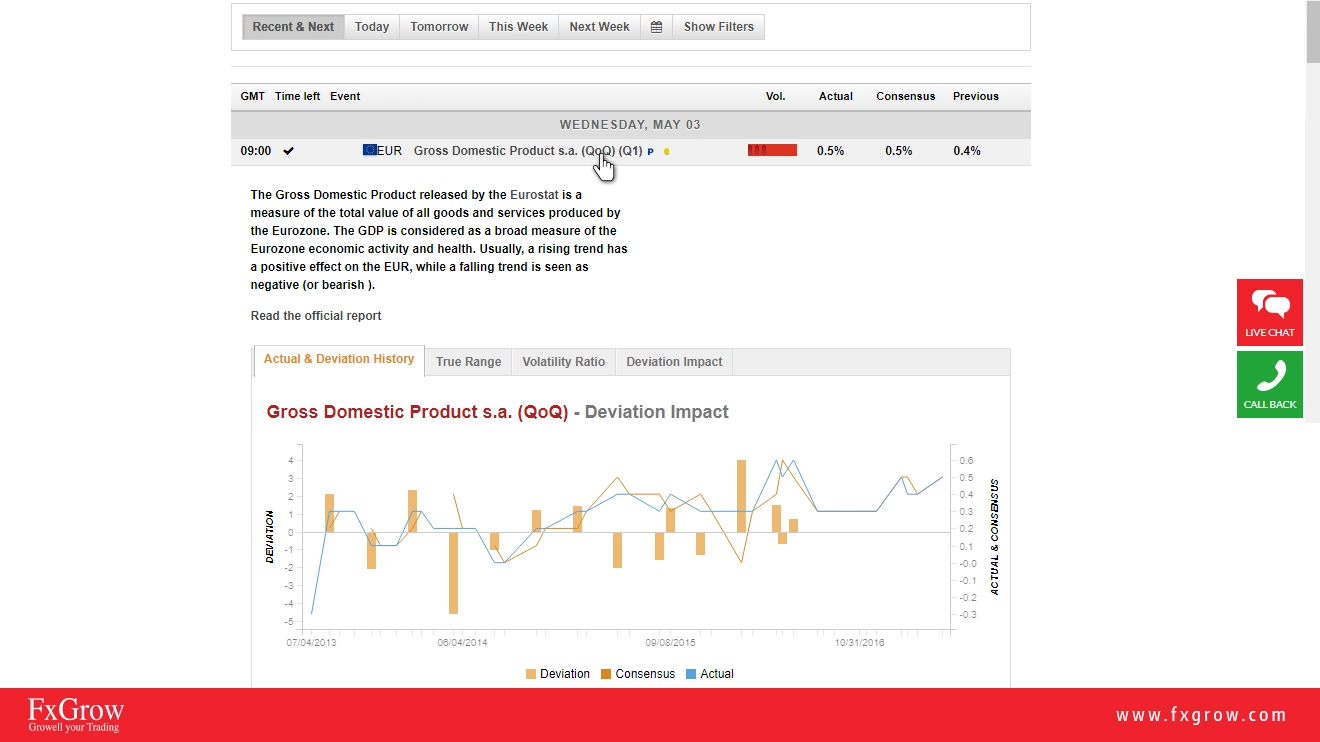Click the yellow dot beside the GDP event
The width and height of the screenshot is (1320, 742).
[x=667, y=152]
